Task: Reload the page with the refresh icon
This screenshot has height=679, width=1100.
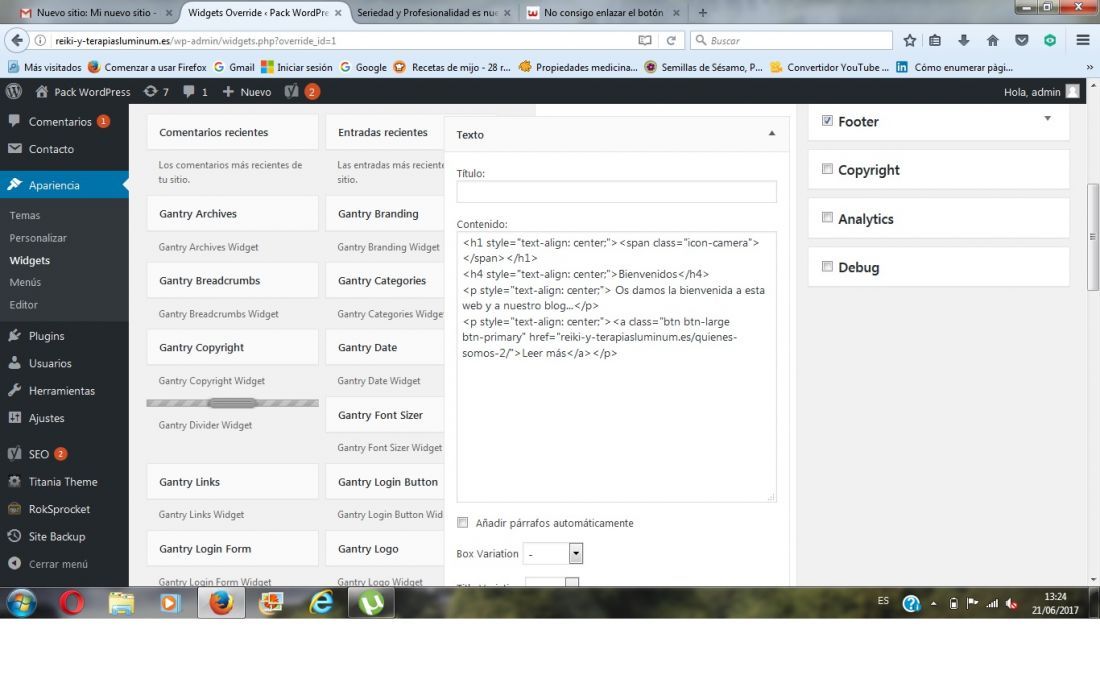Action: click(671, 41)
